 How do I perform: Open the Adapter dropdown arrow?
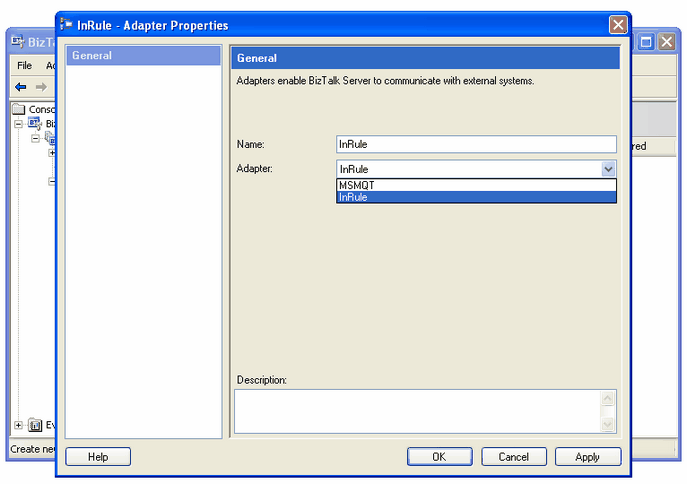tap(608, 169)
